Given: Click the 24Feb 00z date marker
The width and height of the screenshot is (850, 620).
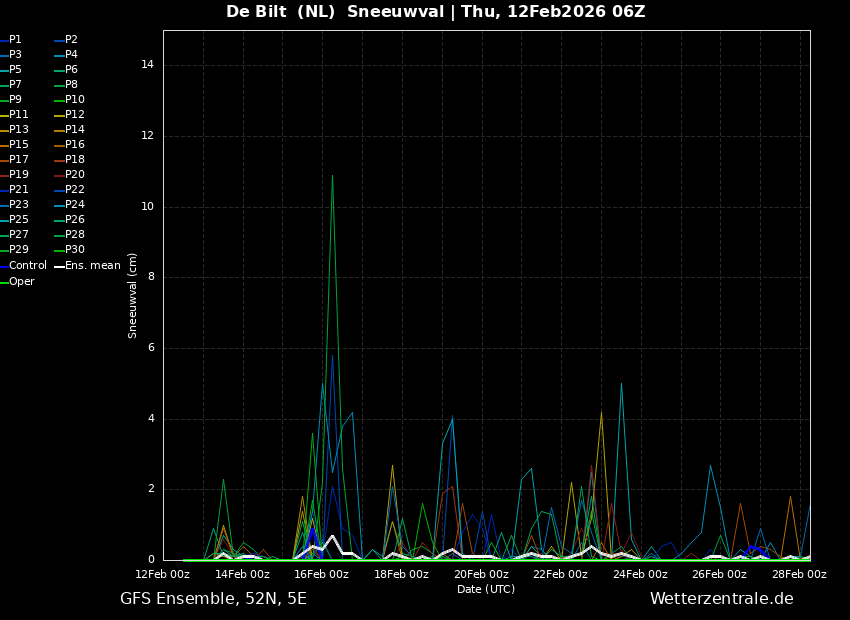Looking at the screenshot, I should (640, 575).
